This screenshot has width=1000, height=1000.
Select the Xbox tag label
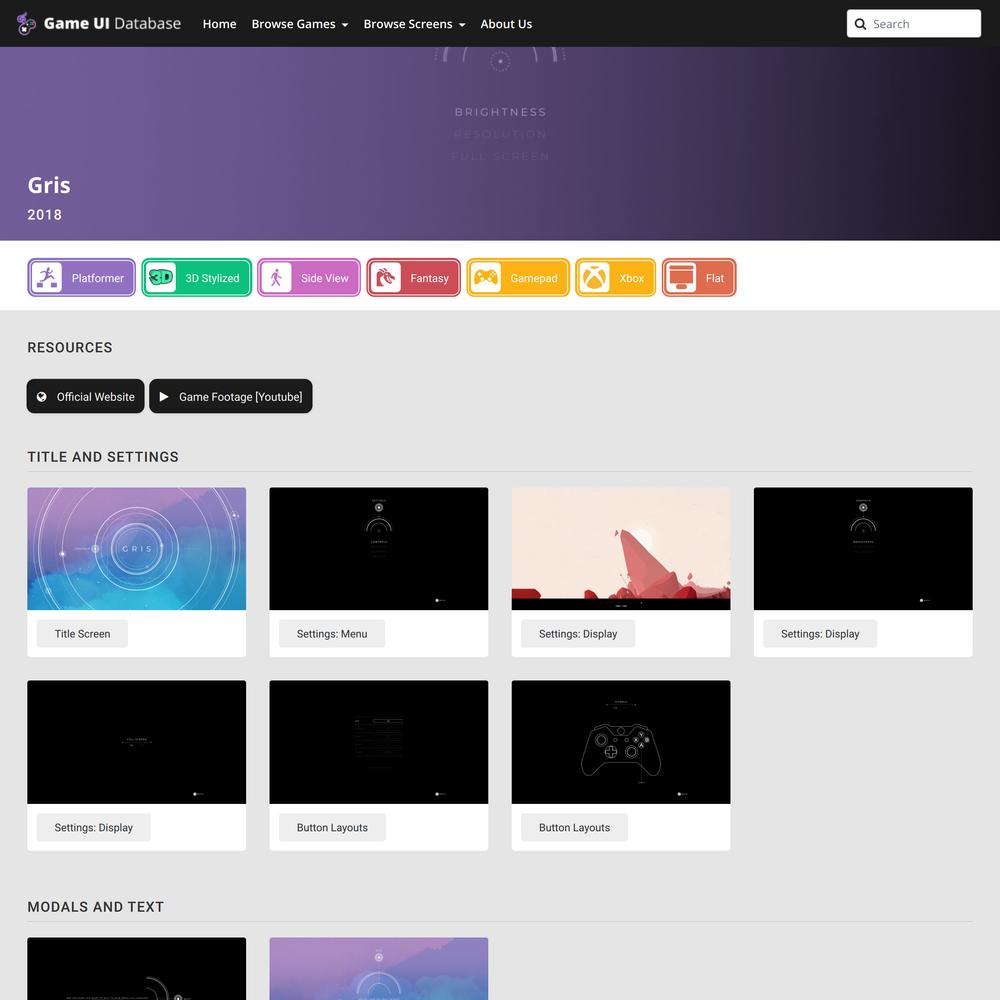(631, 278)
